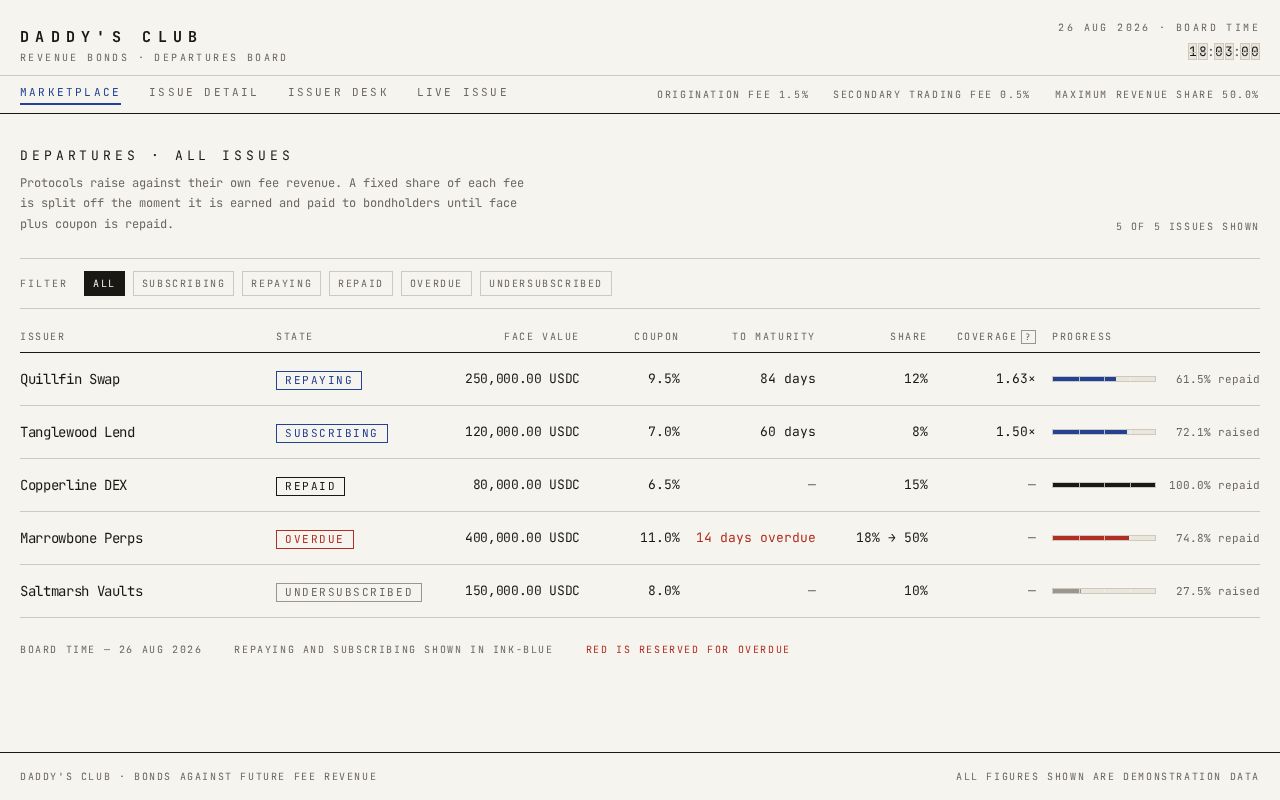Click 'Red is reserved for overdue' note
1280x800 pixels.
(x=688, y=650)
